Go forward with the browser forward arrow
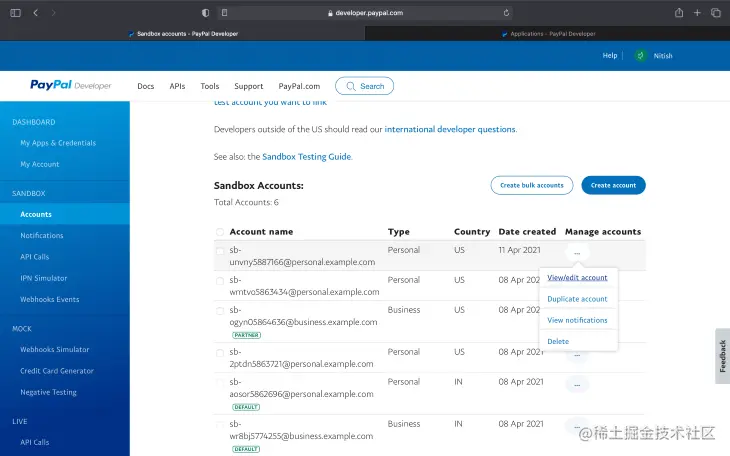The height and width of the screenshot is (456, 730). [x=54, y=13]
